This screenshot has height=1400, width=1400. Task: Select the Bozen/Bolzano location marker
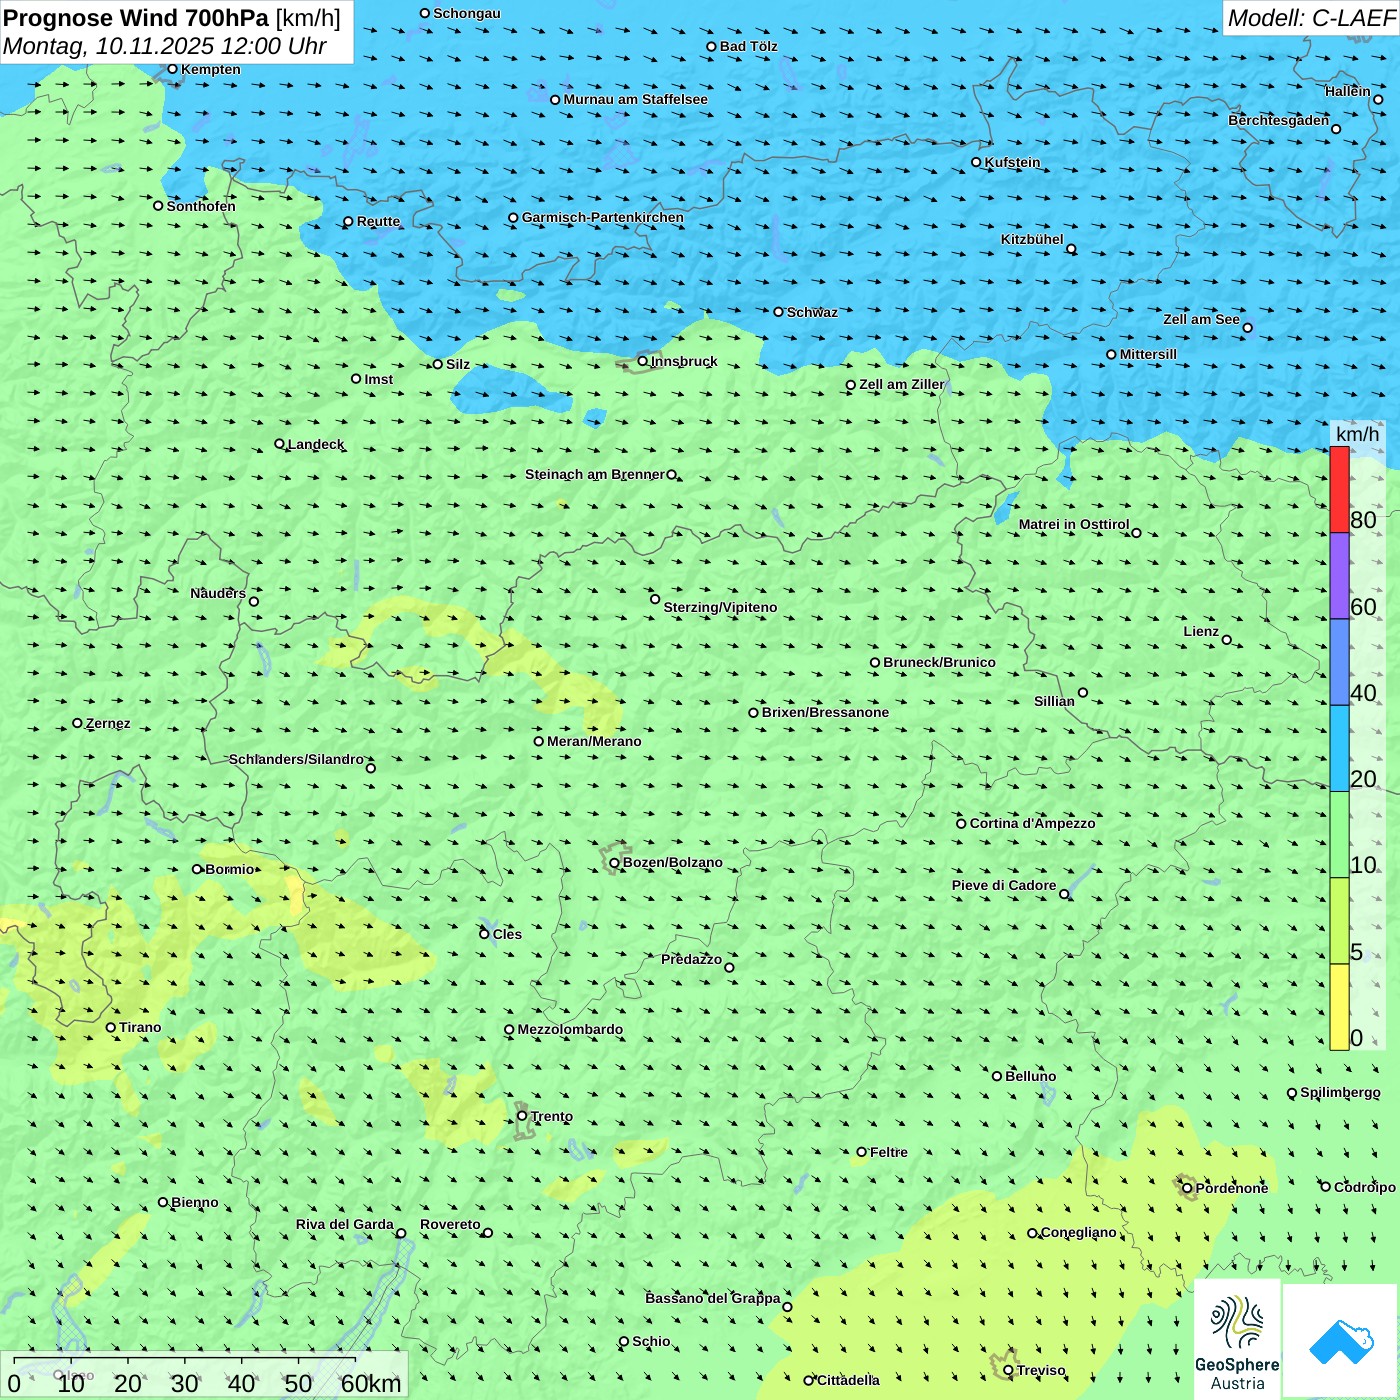(614, 863)
